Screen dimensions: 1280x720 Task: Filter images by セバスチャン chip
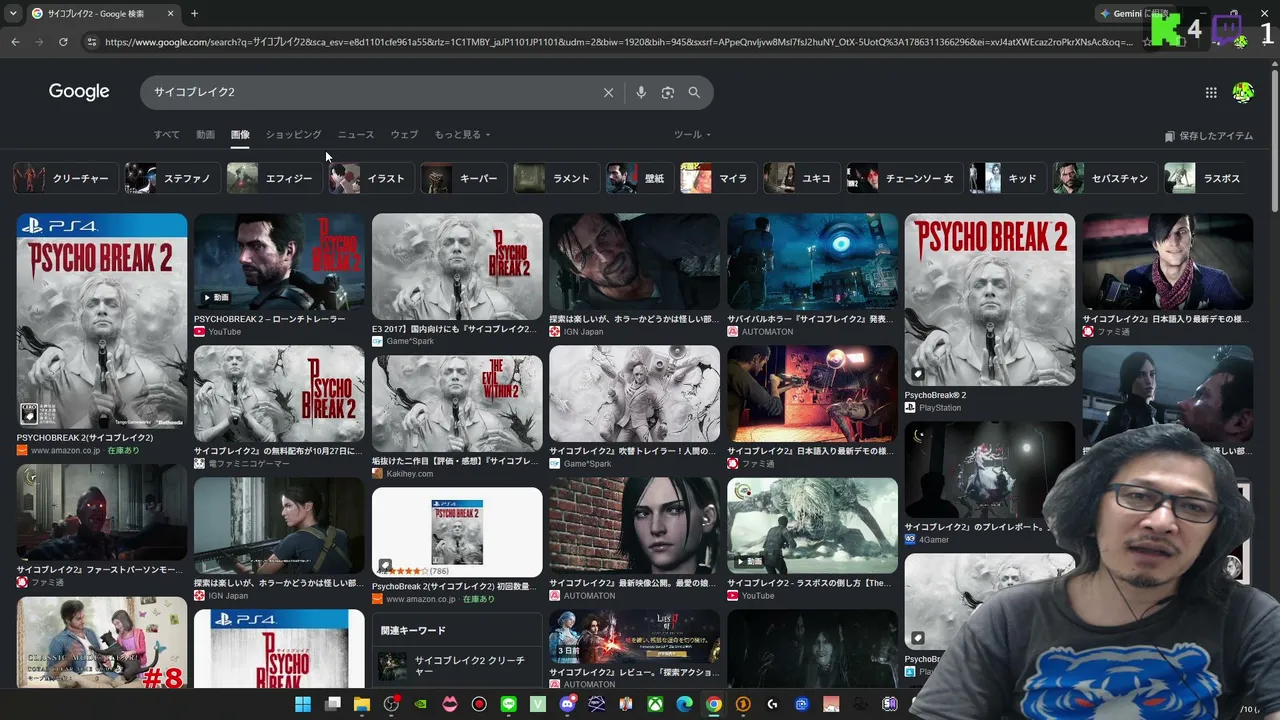pos(1104,178)
